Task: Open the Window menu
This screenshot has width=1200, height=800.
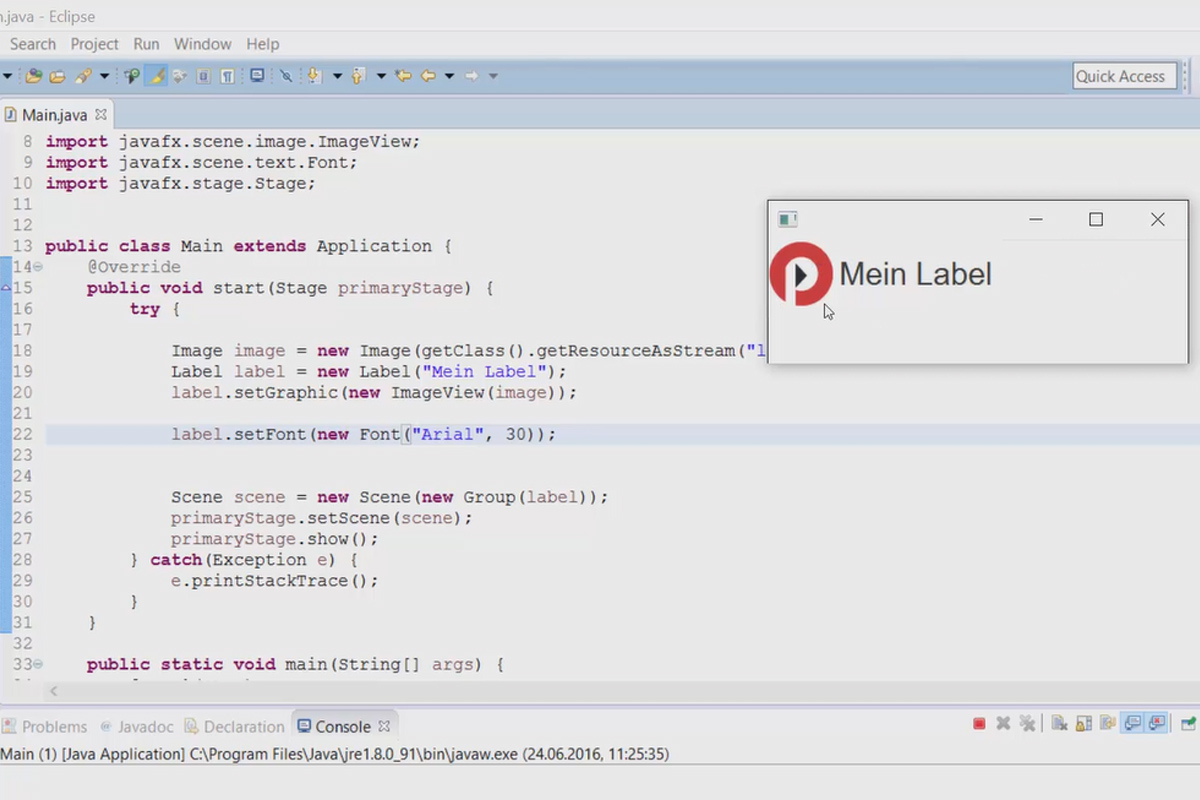Action: [x=202, y=44]
